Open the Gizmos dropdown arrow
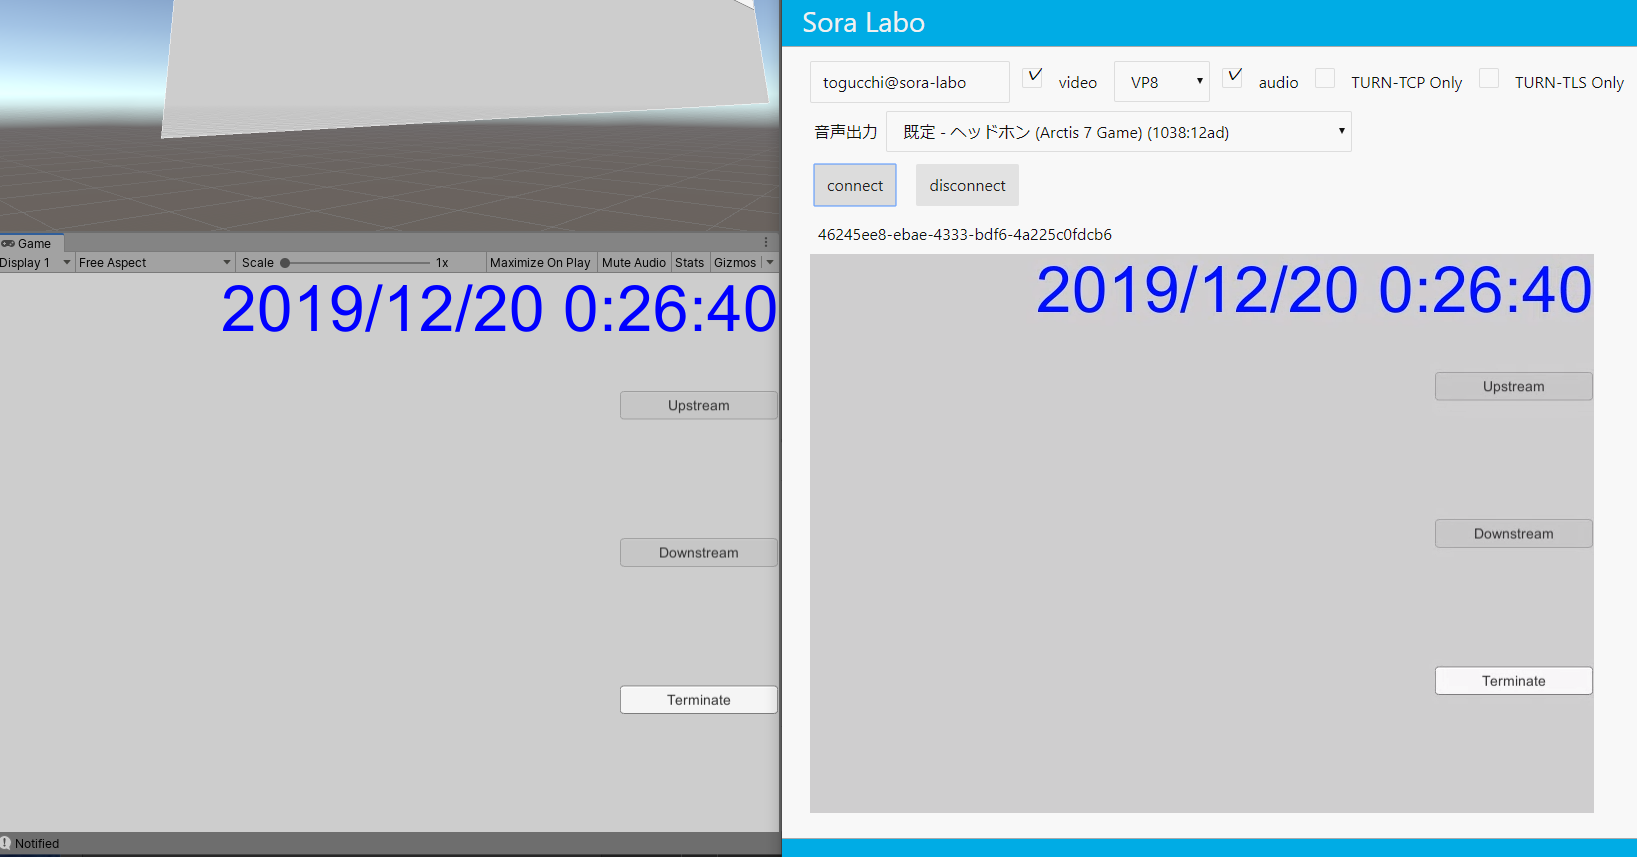The image size is (1637, 857). pos(770,263)
